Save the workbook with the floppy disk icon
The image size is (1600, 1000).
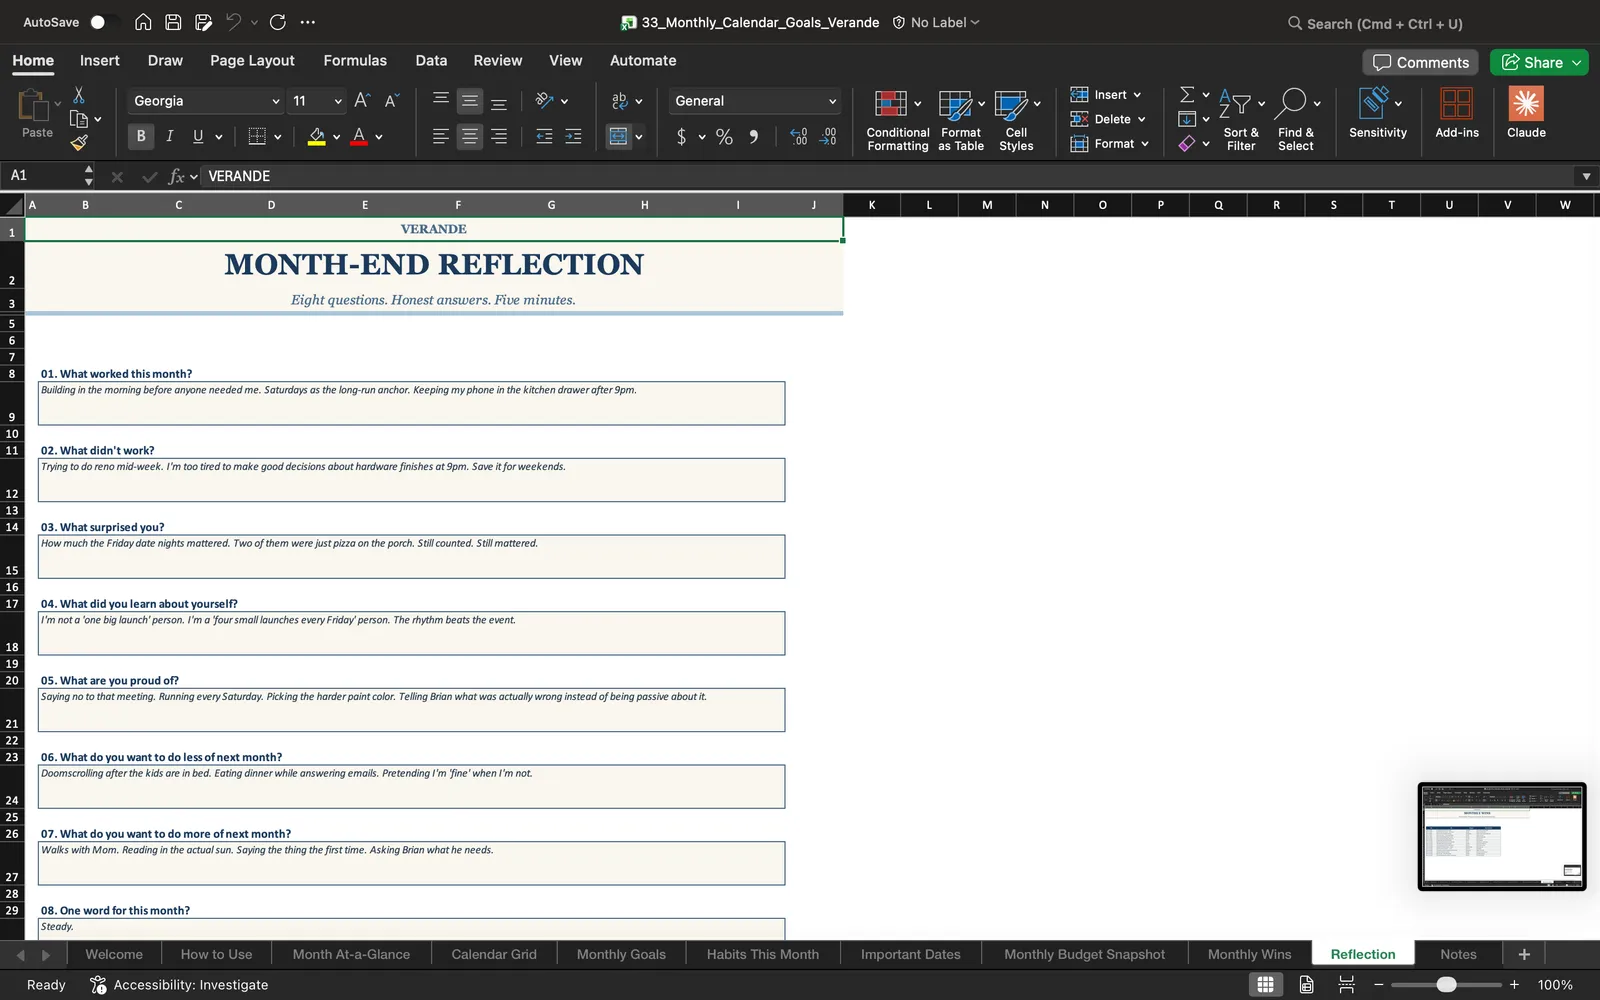pos(173,22)
